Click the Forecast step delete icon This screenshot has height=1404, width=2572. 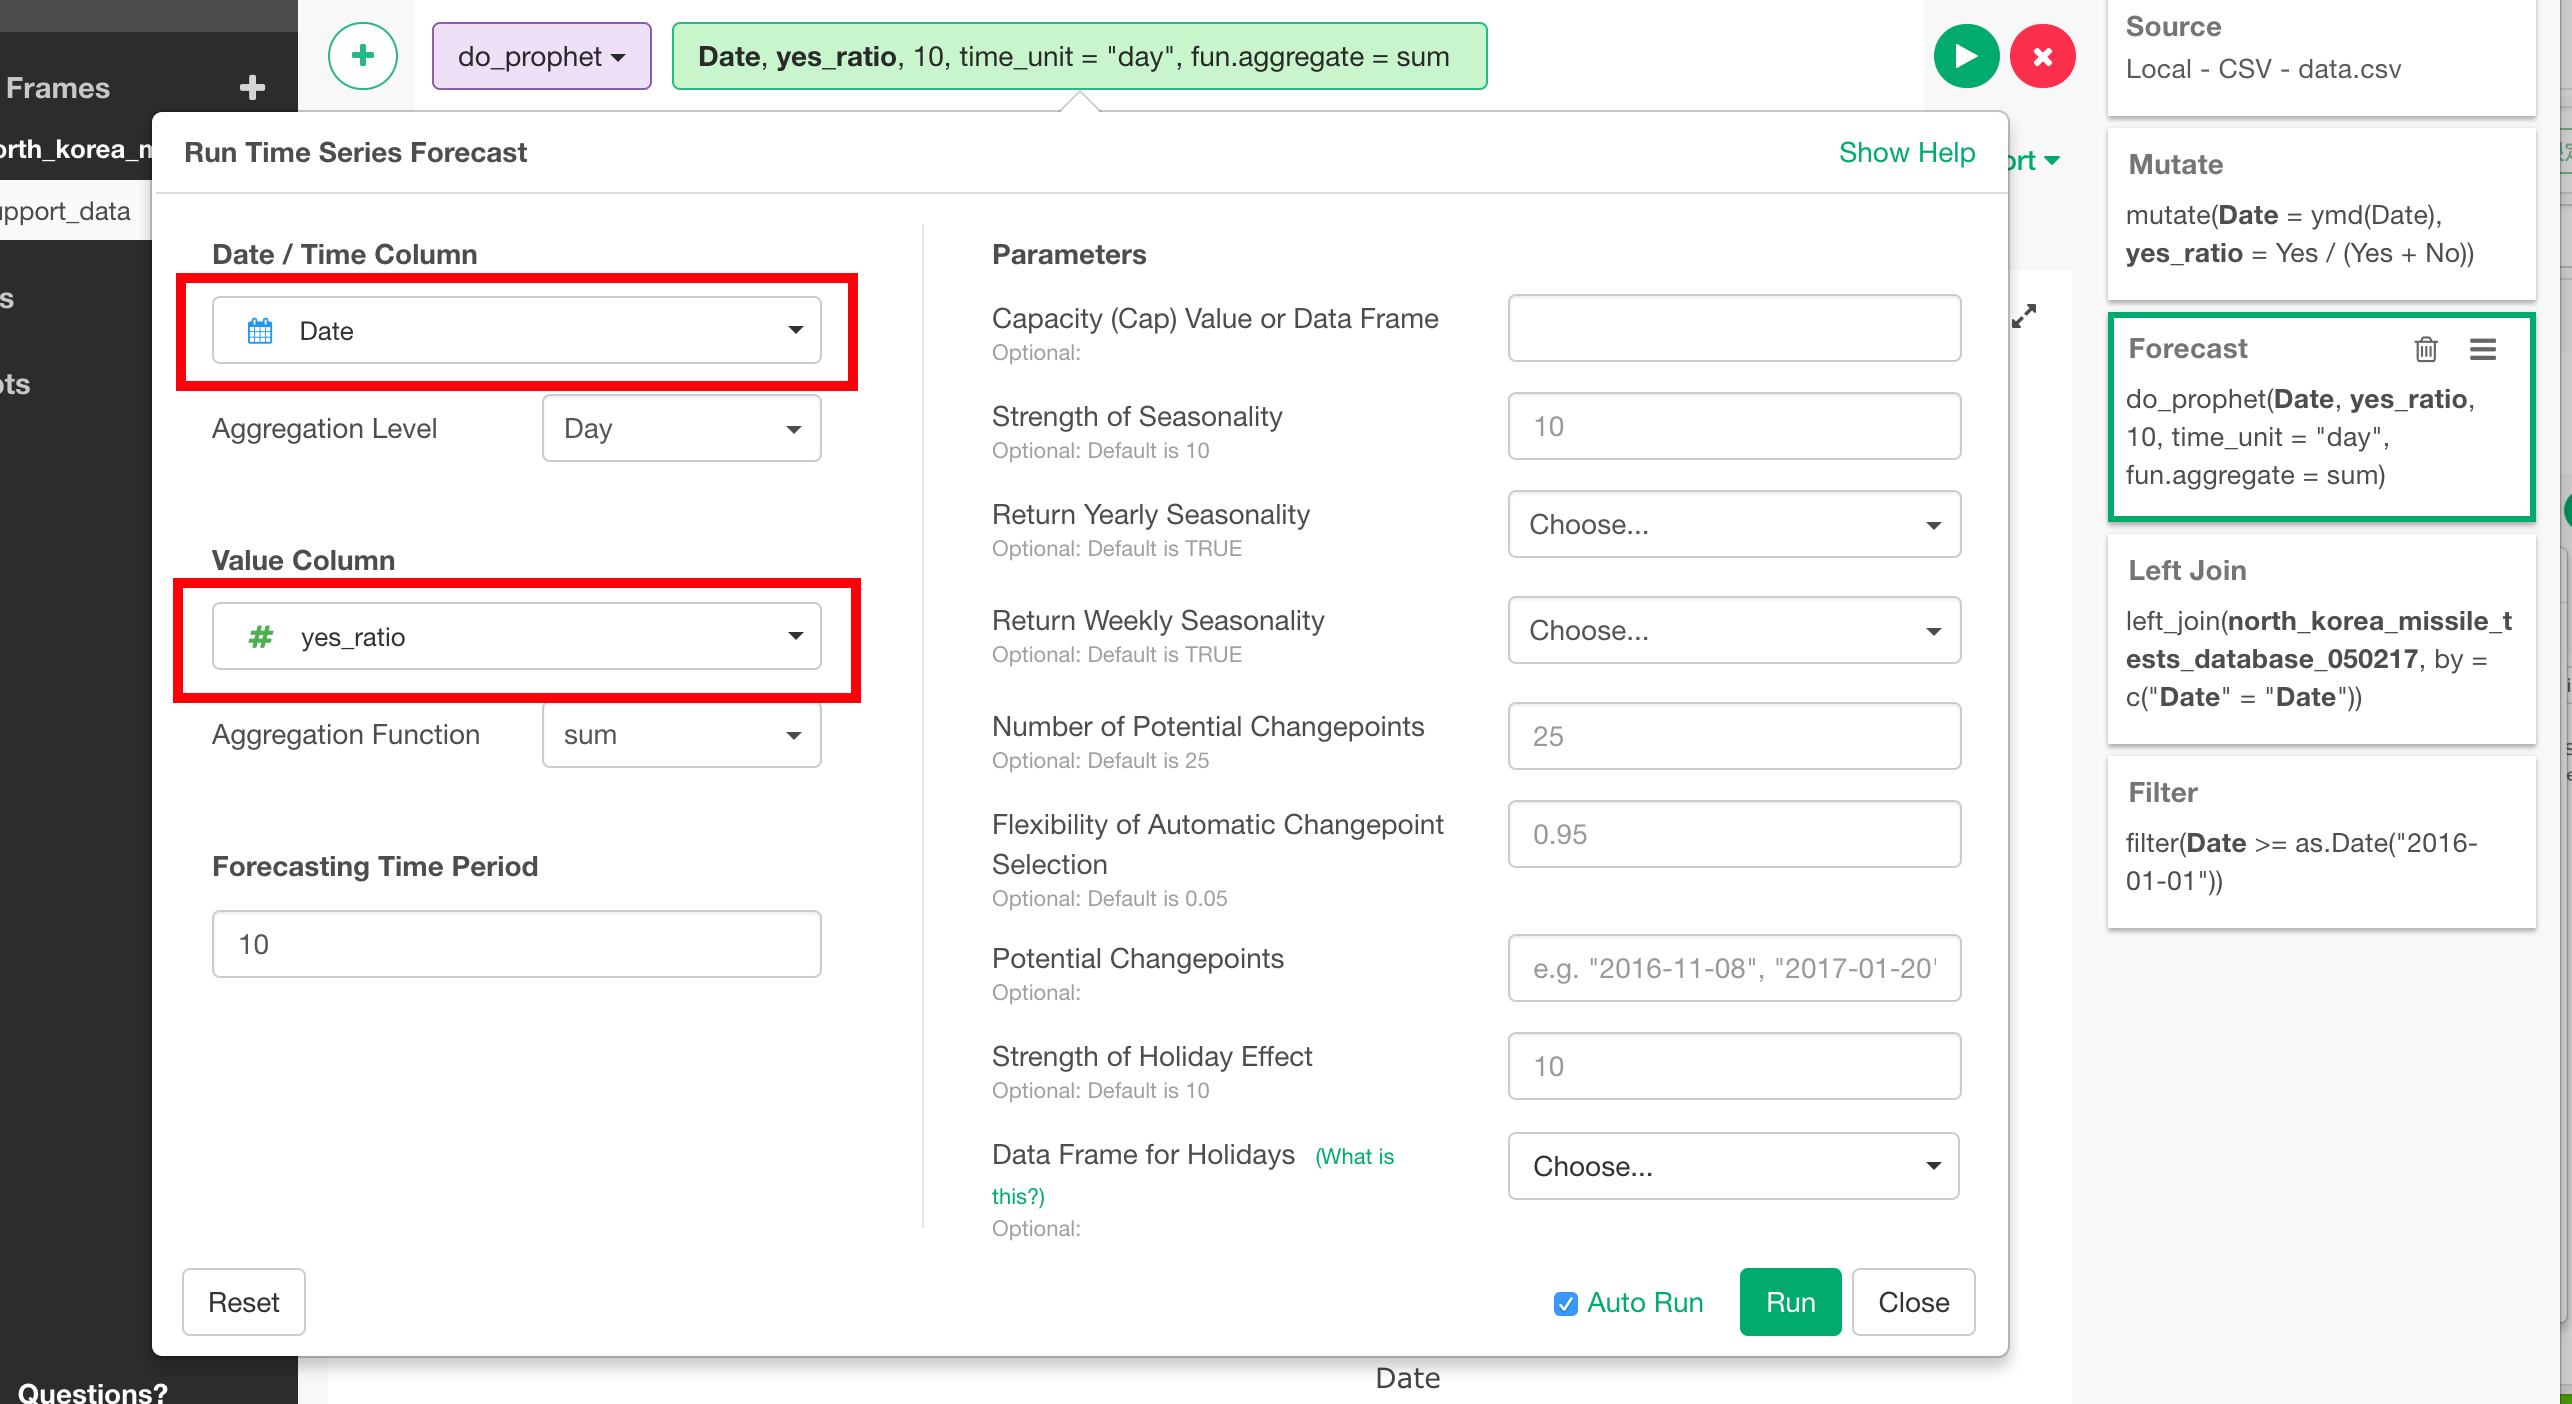(2422, 348)
